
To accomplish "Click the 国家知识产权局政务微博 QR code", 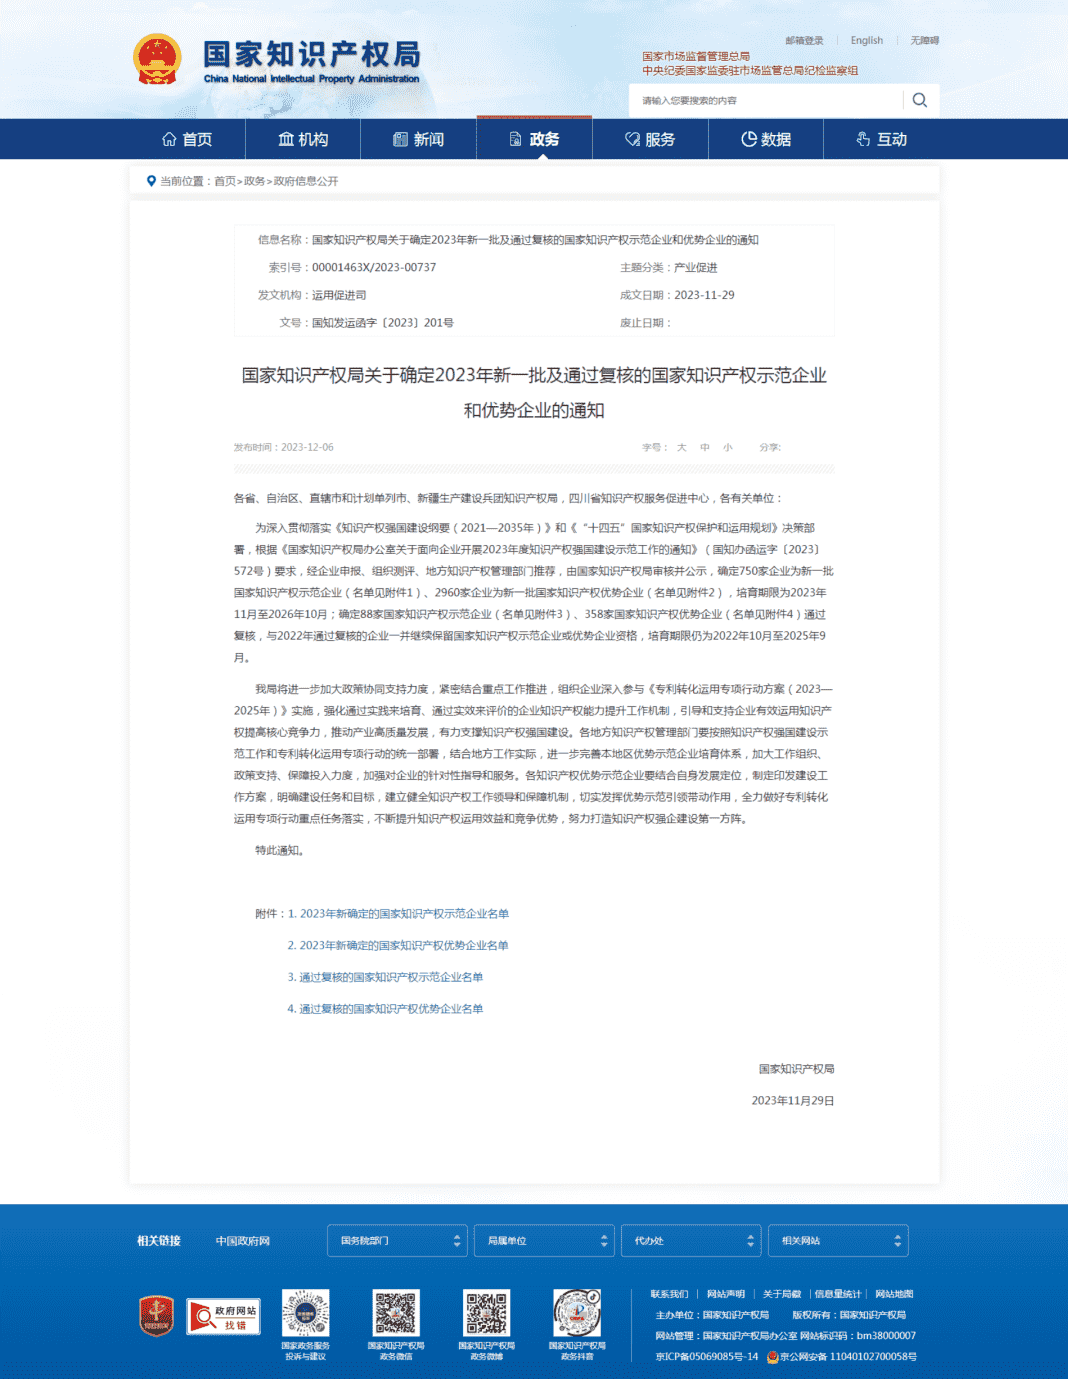I will click(486, 1313).
